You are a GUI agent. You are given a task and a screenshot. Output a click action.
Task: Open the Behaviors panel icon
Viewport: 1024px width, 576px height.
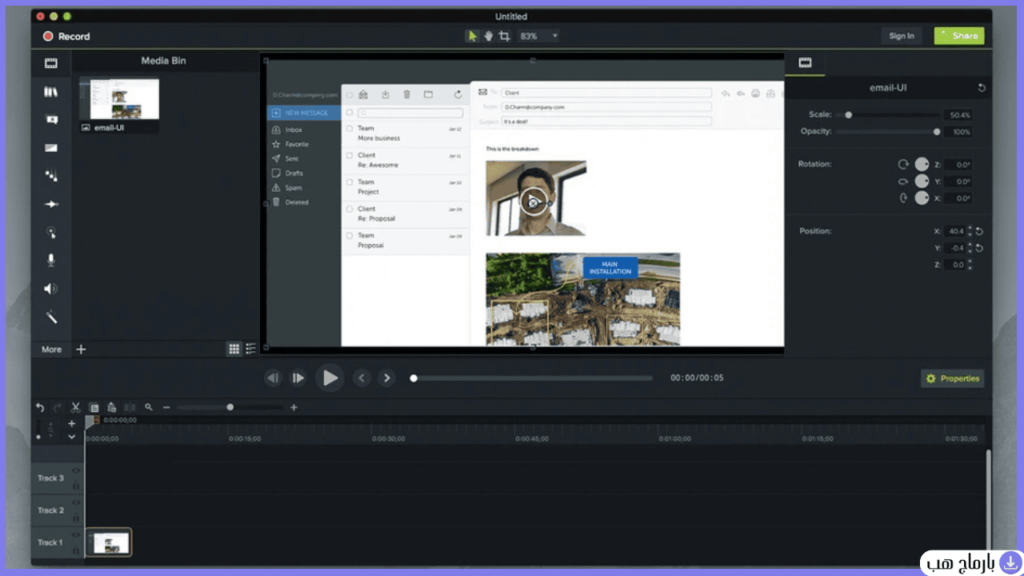click(51, 176)
